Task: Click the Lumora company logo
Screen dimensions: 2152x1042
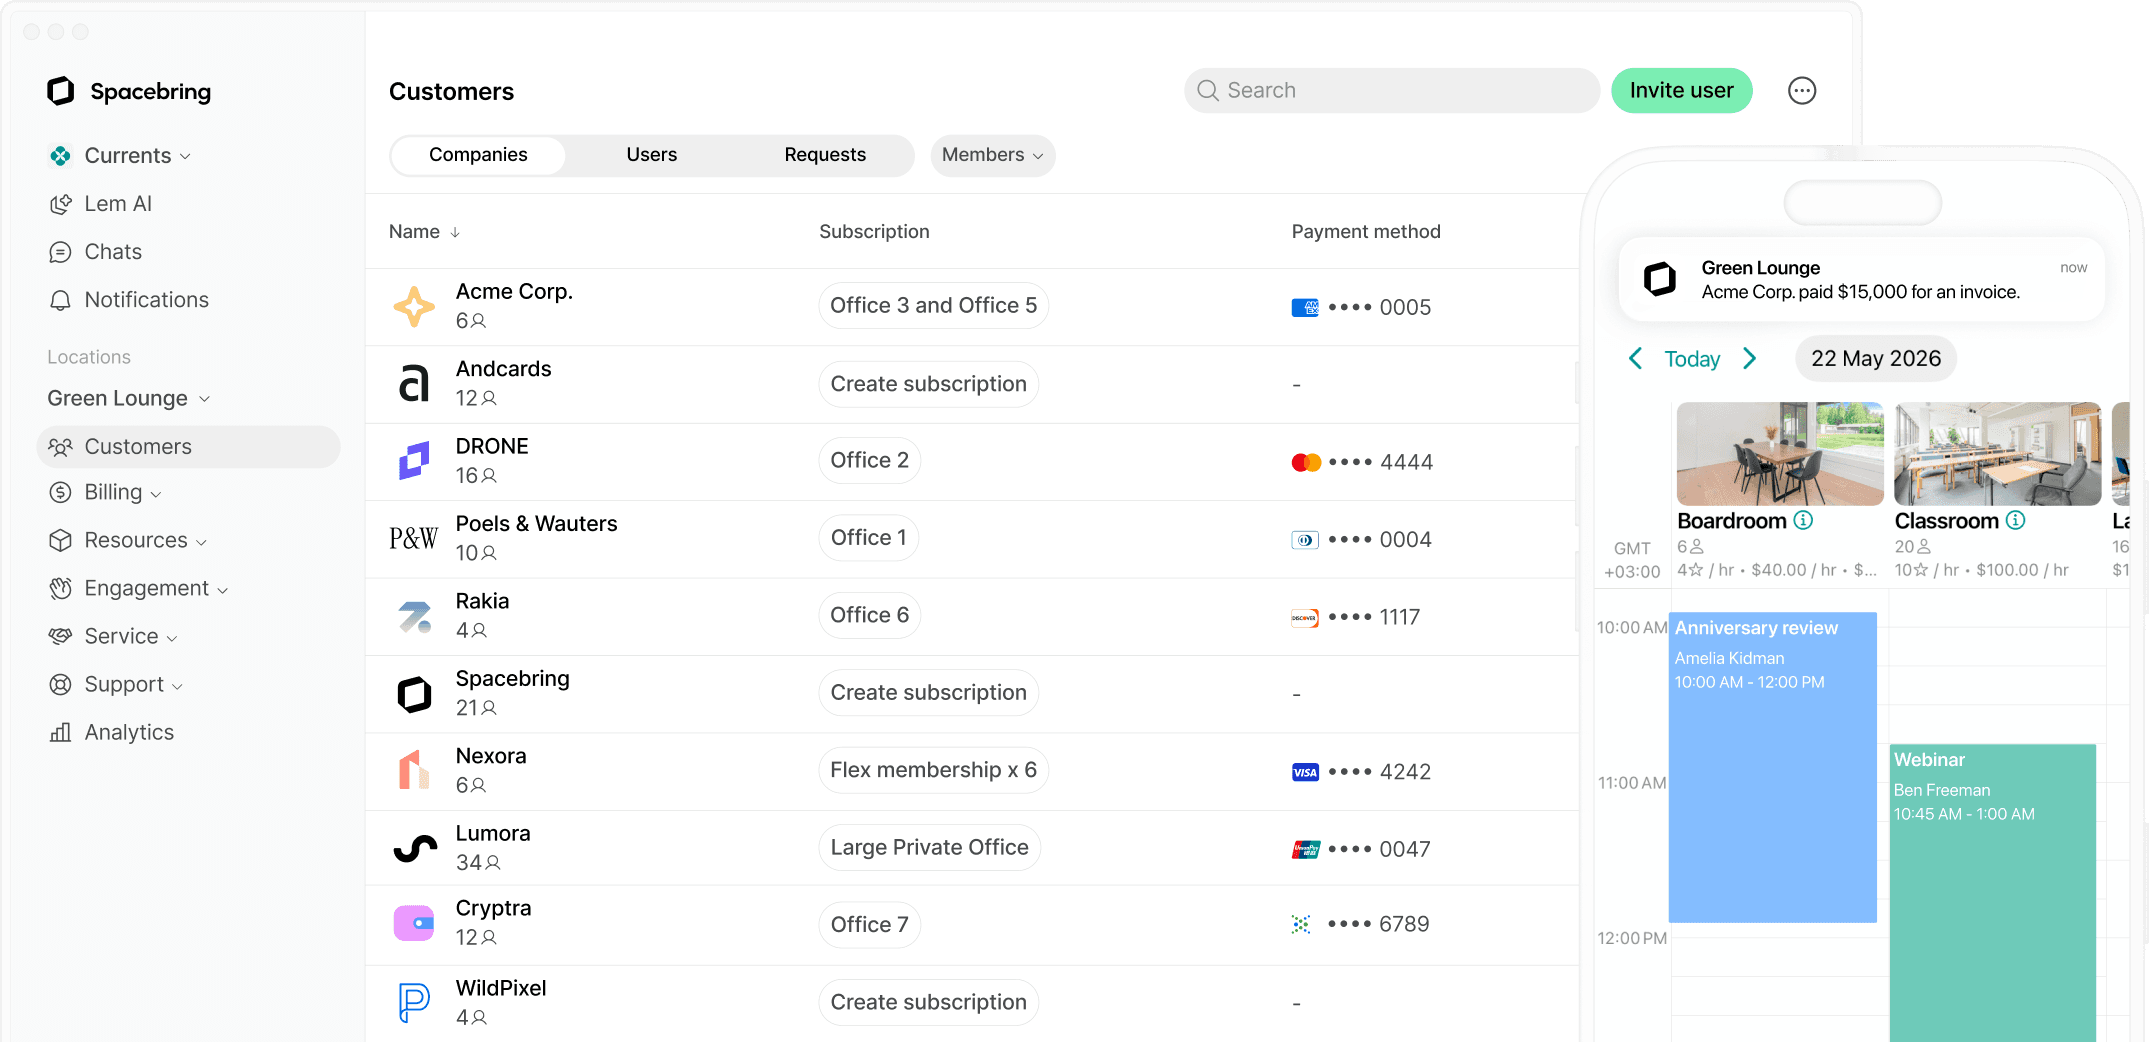Action: click(x=414, y=848)
